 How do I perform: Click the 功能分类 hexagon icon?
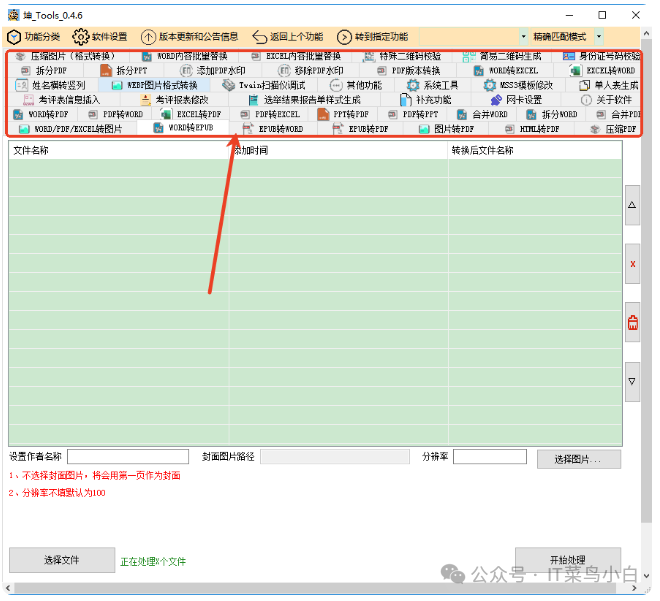tap(16, 37)
